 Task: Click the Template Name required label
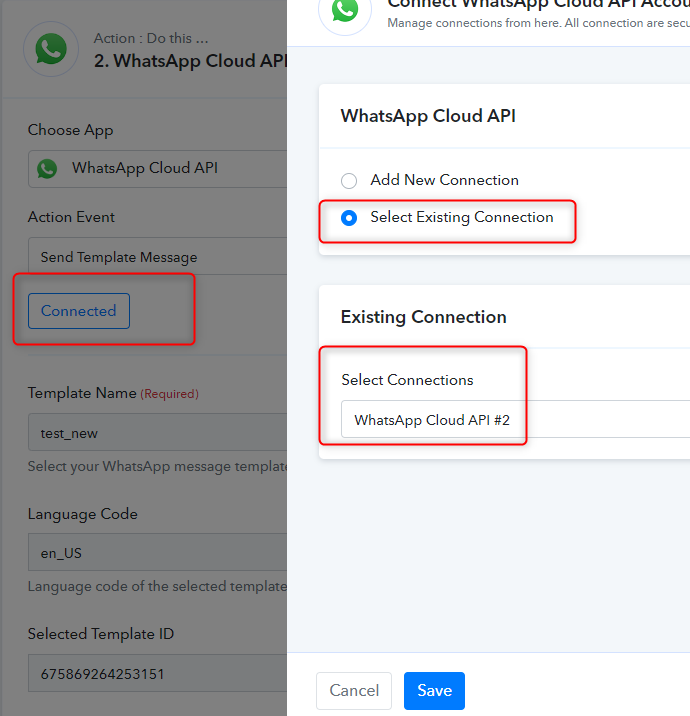[x=113, y=393]
